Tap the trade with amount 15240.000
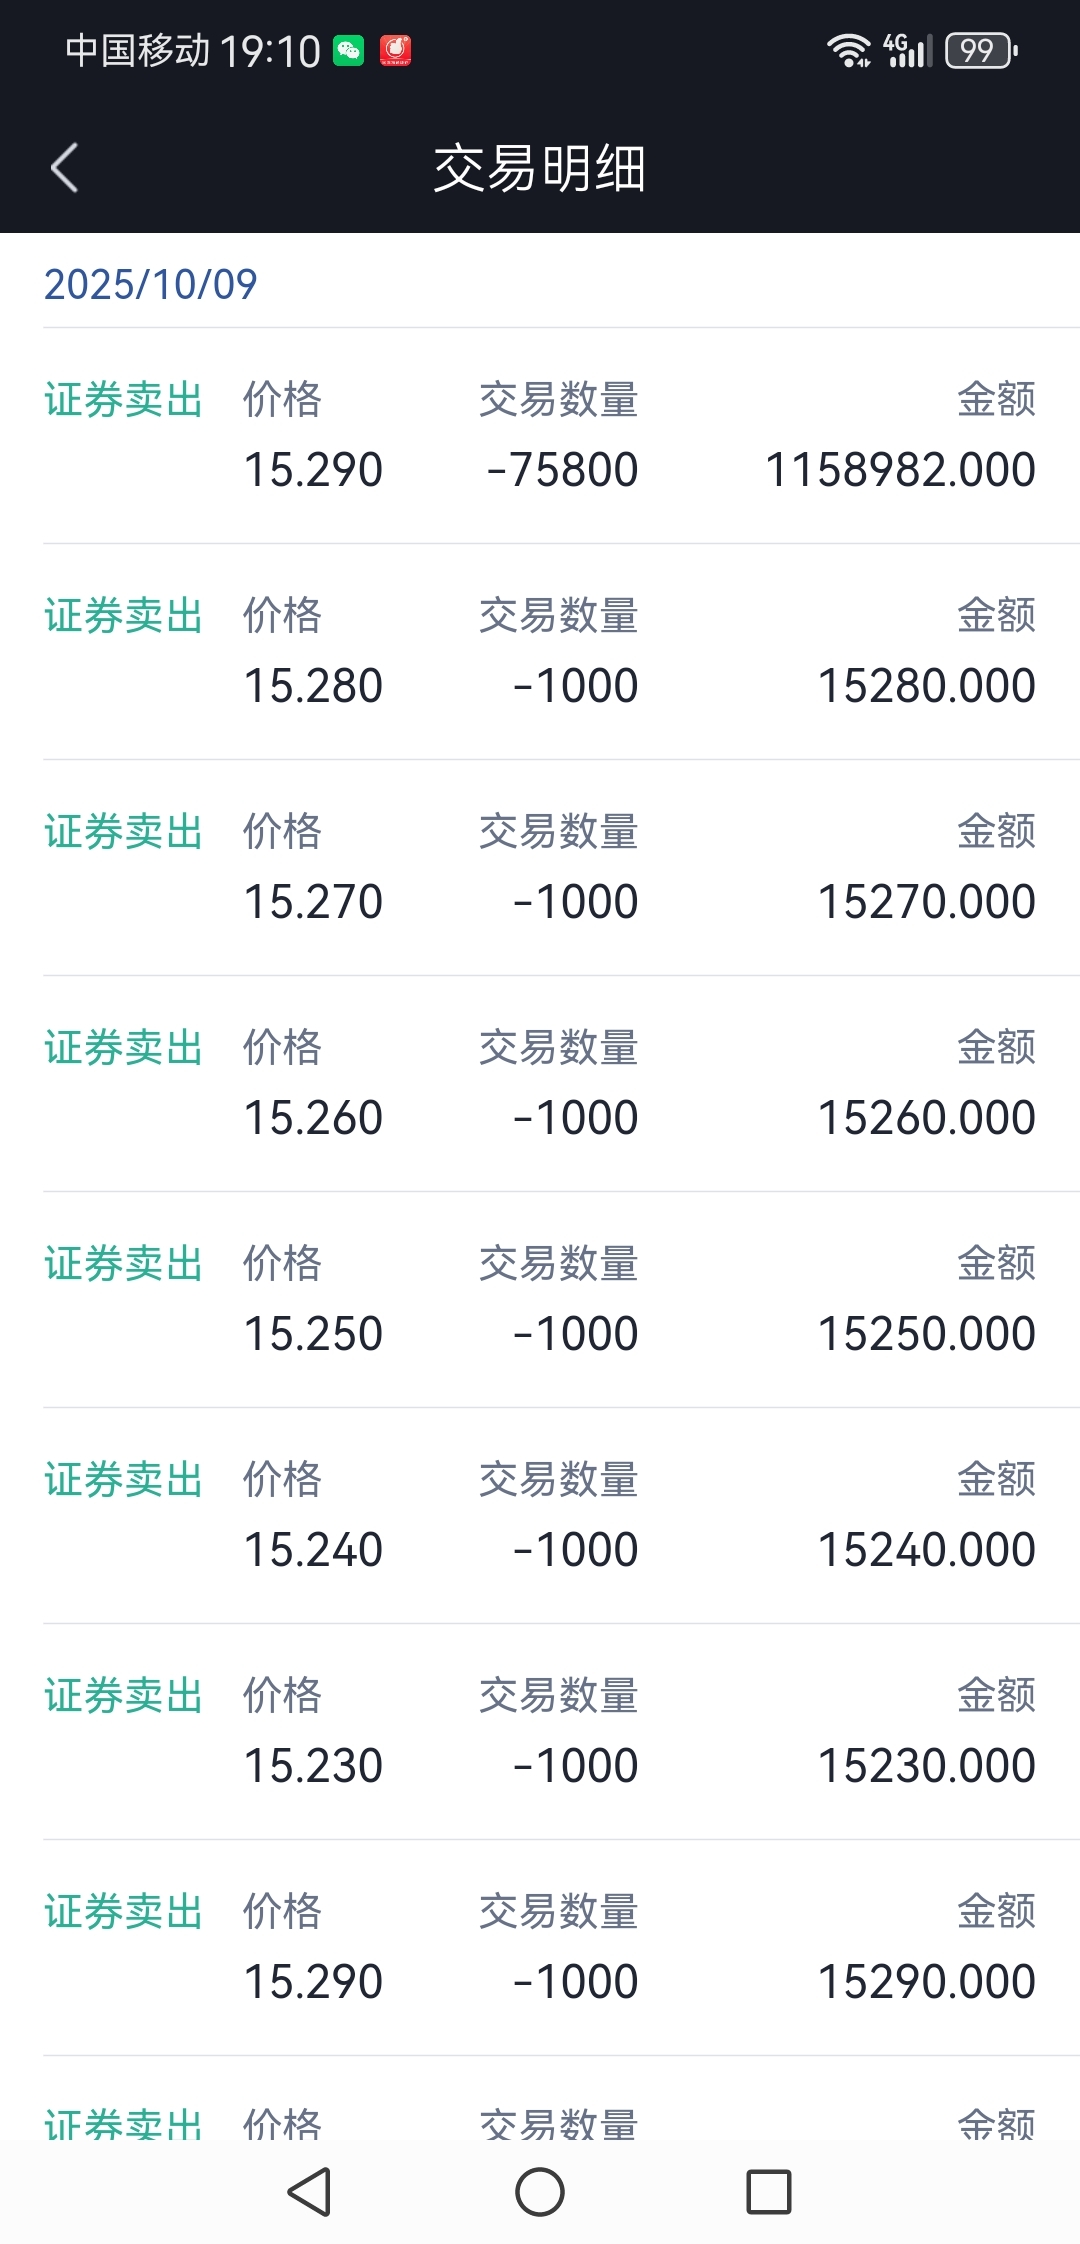The image size is (1080, 2244). click(x=540, y=1516)
